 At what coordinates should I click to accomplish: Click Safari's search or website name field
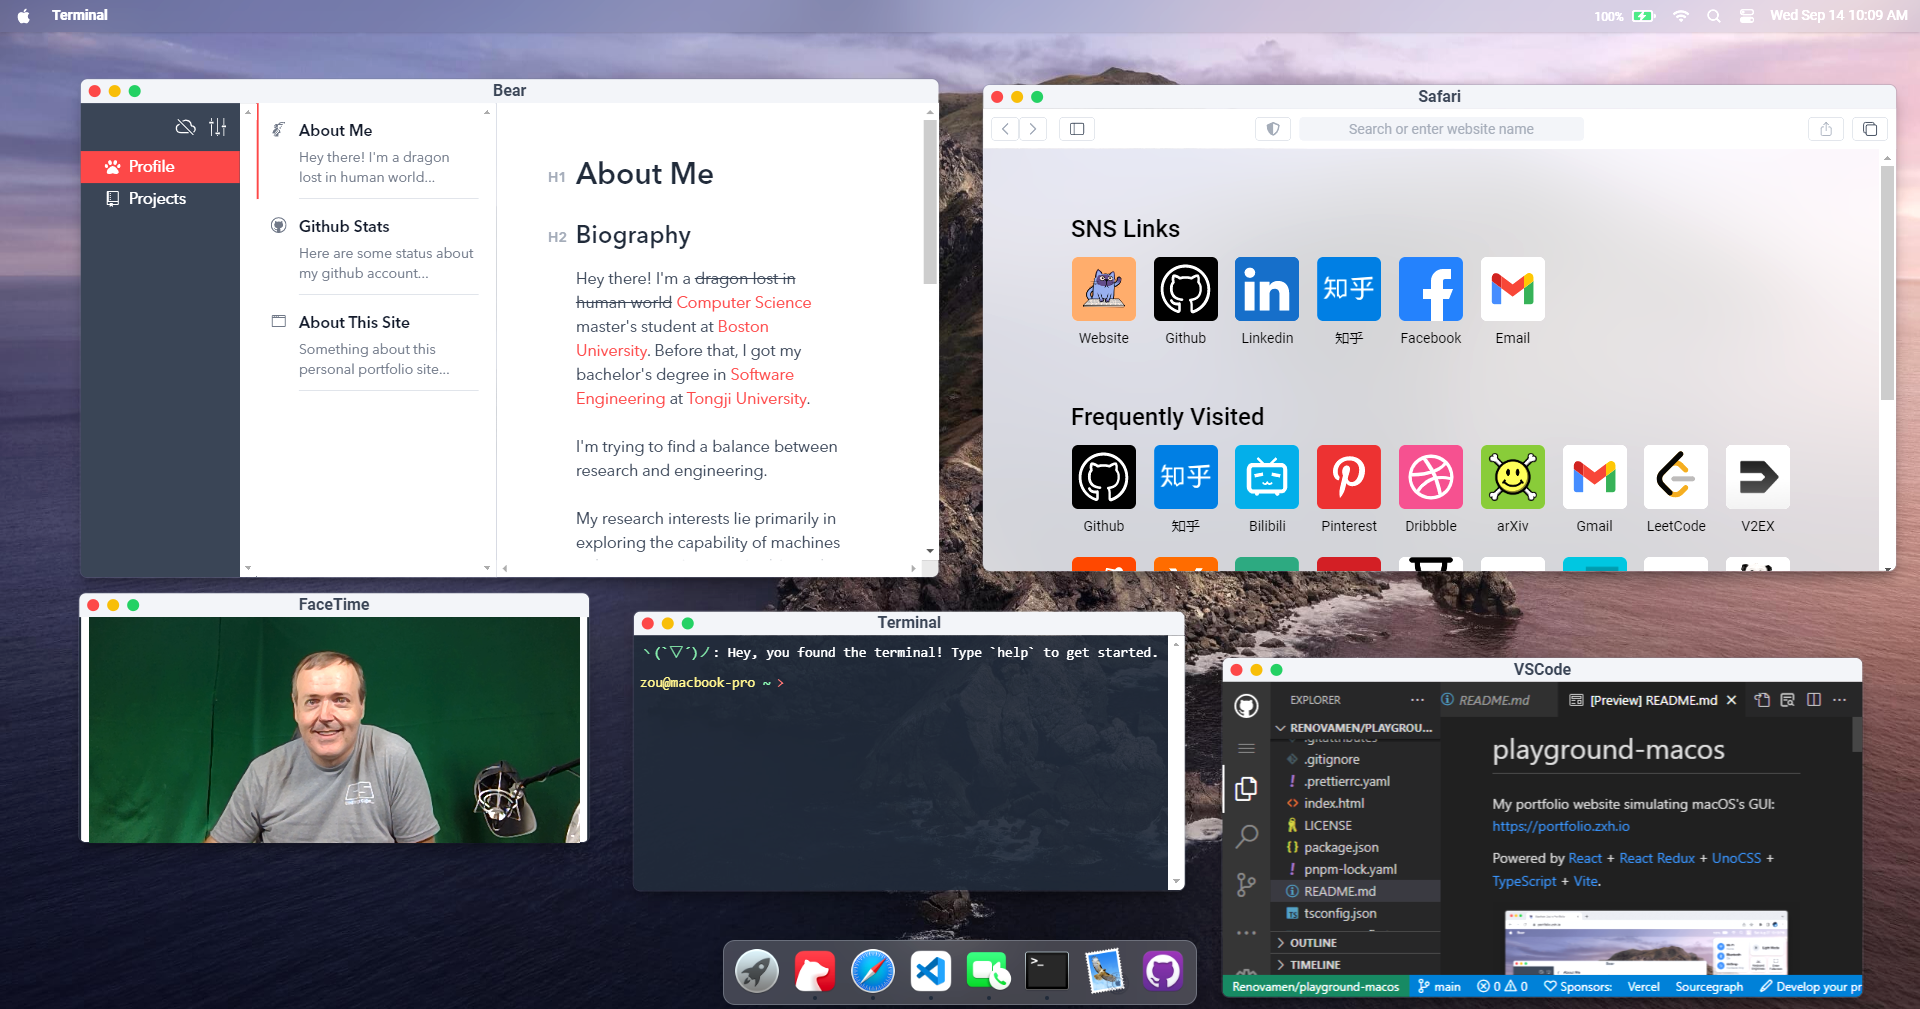(x=1441, y=129)
